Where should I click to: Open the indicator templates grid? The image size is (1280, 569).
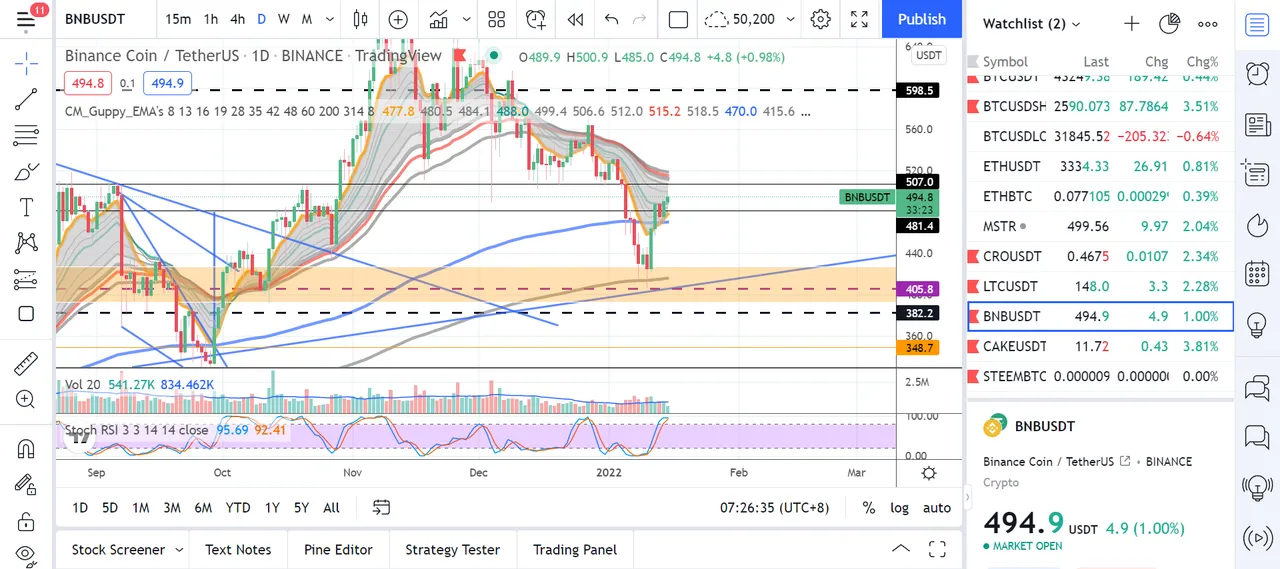[496, 19]
